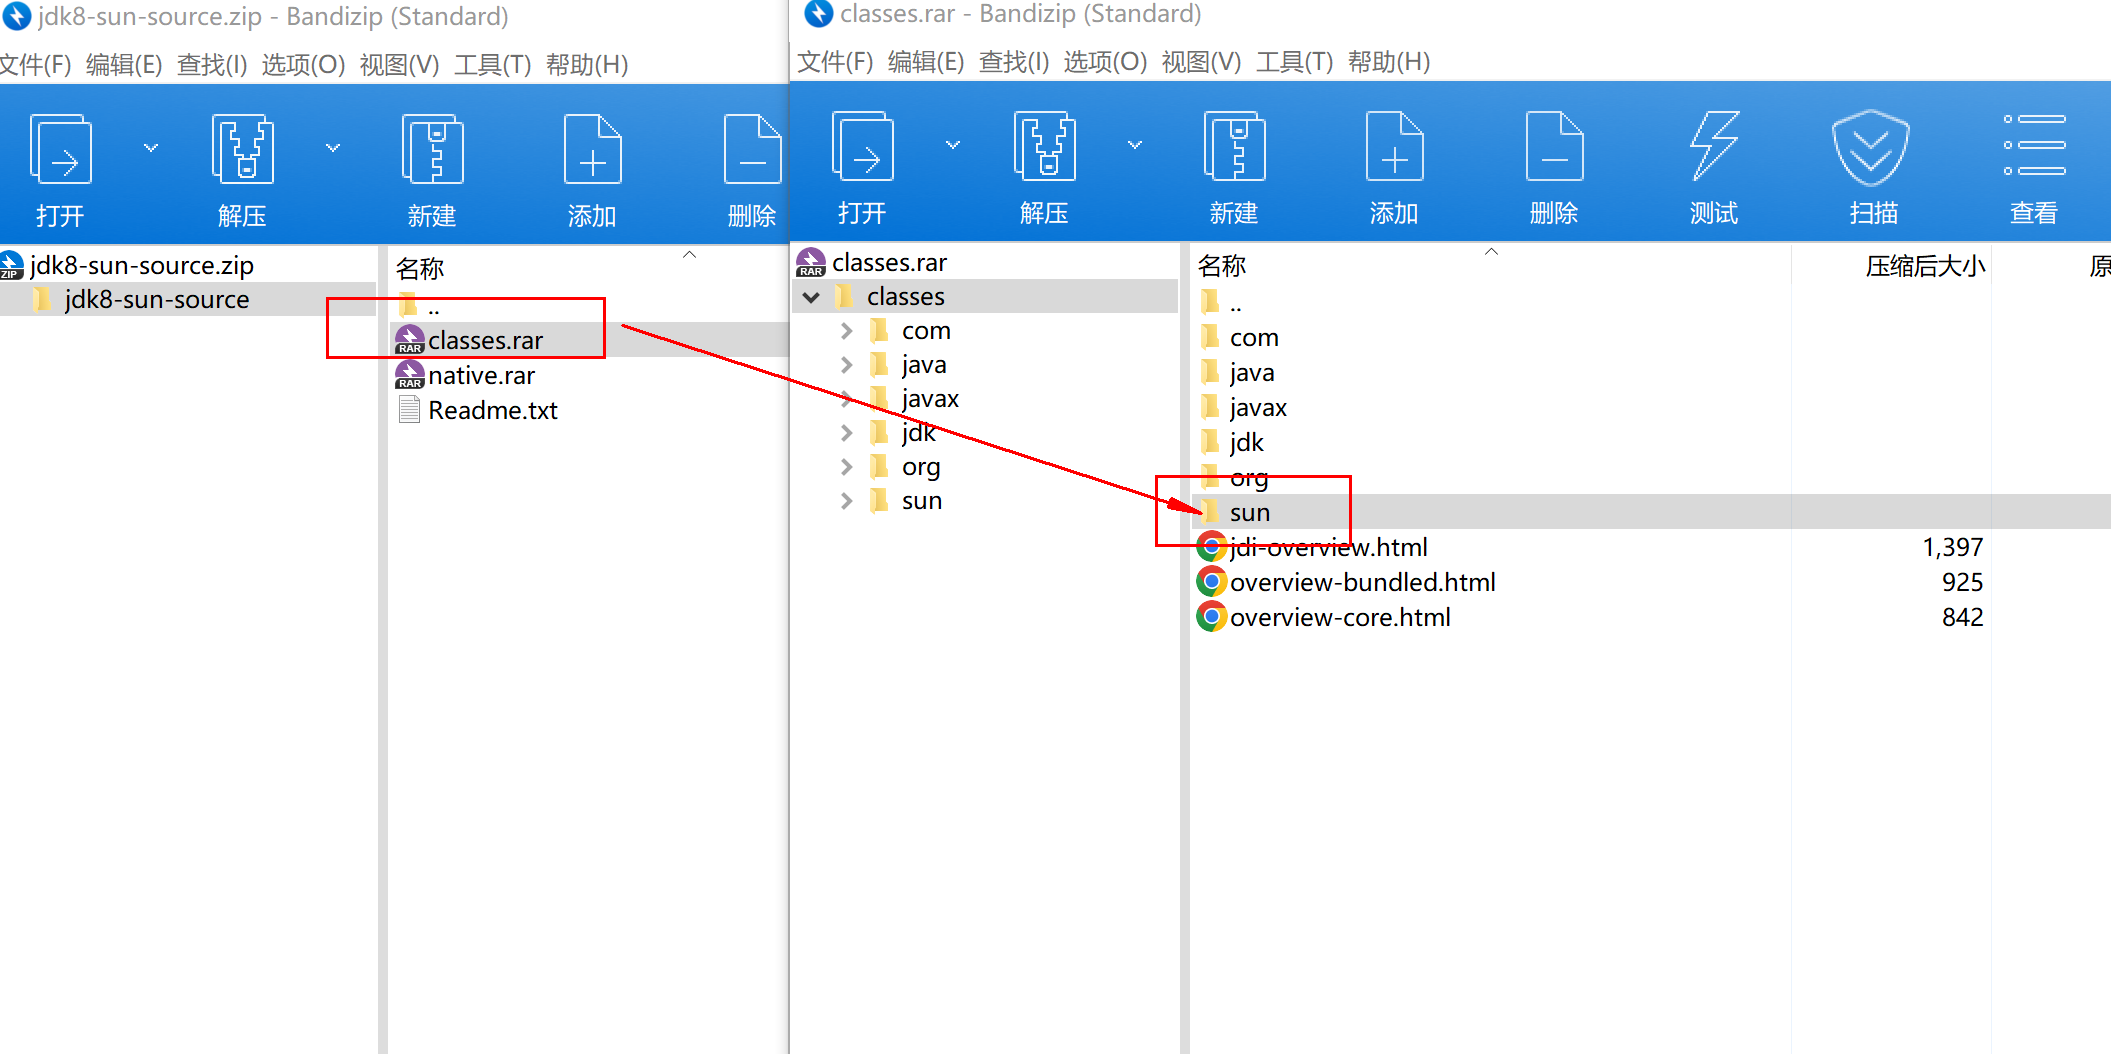Open 编辑(E) menu in classes.rar window
The height and width of the screenshot is (1054, 2111).
pyautogui.click(x=926, y=62)
